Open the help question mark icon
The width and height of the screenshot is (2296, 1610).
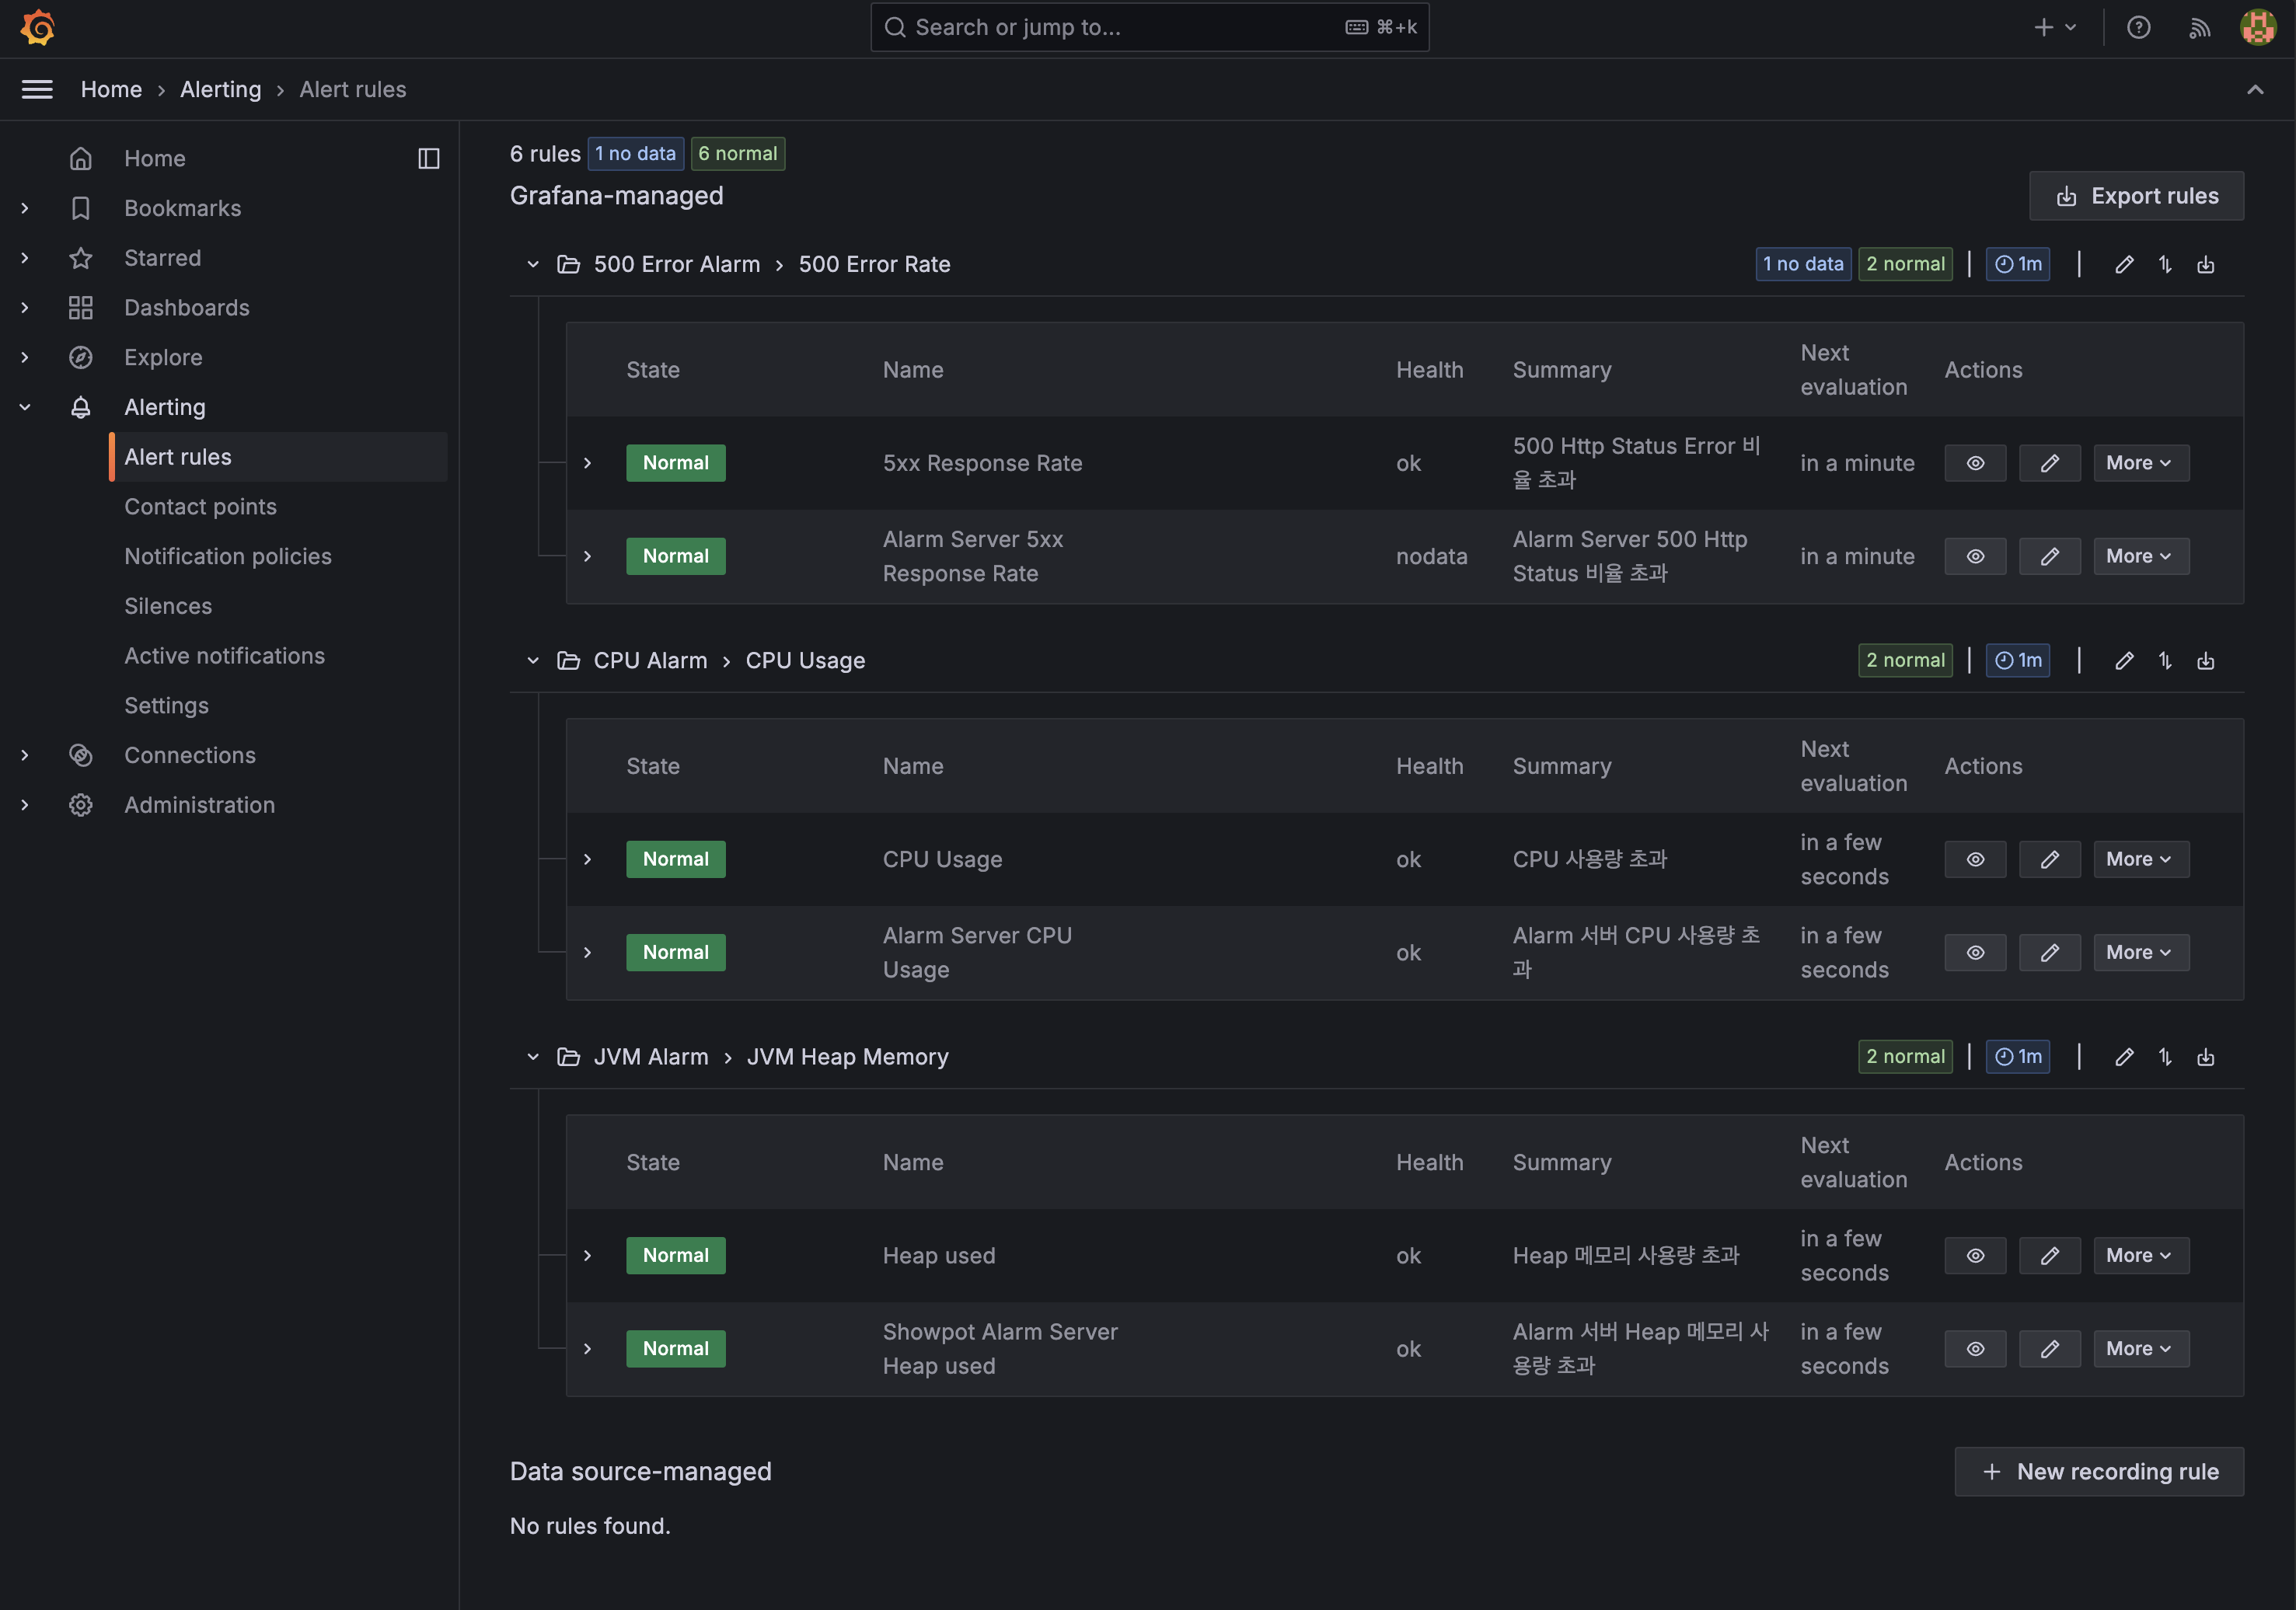tap(2138, 27)
